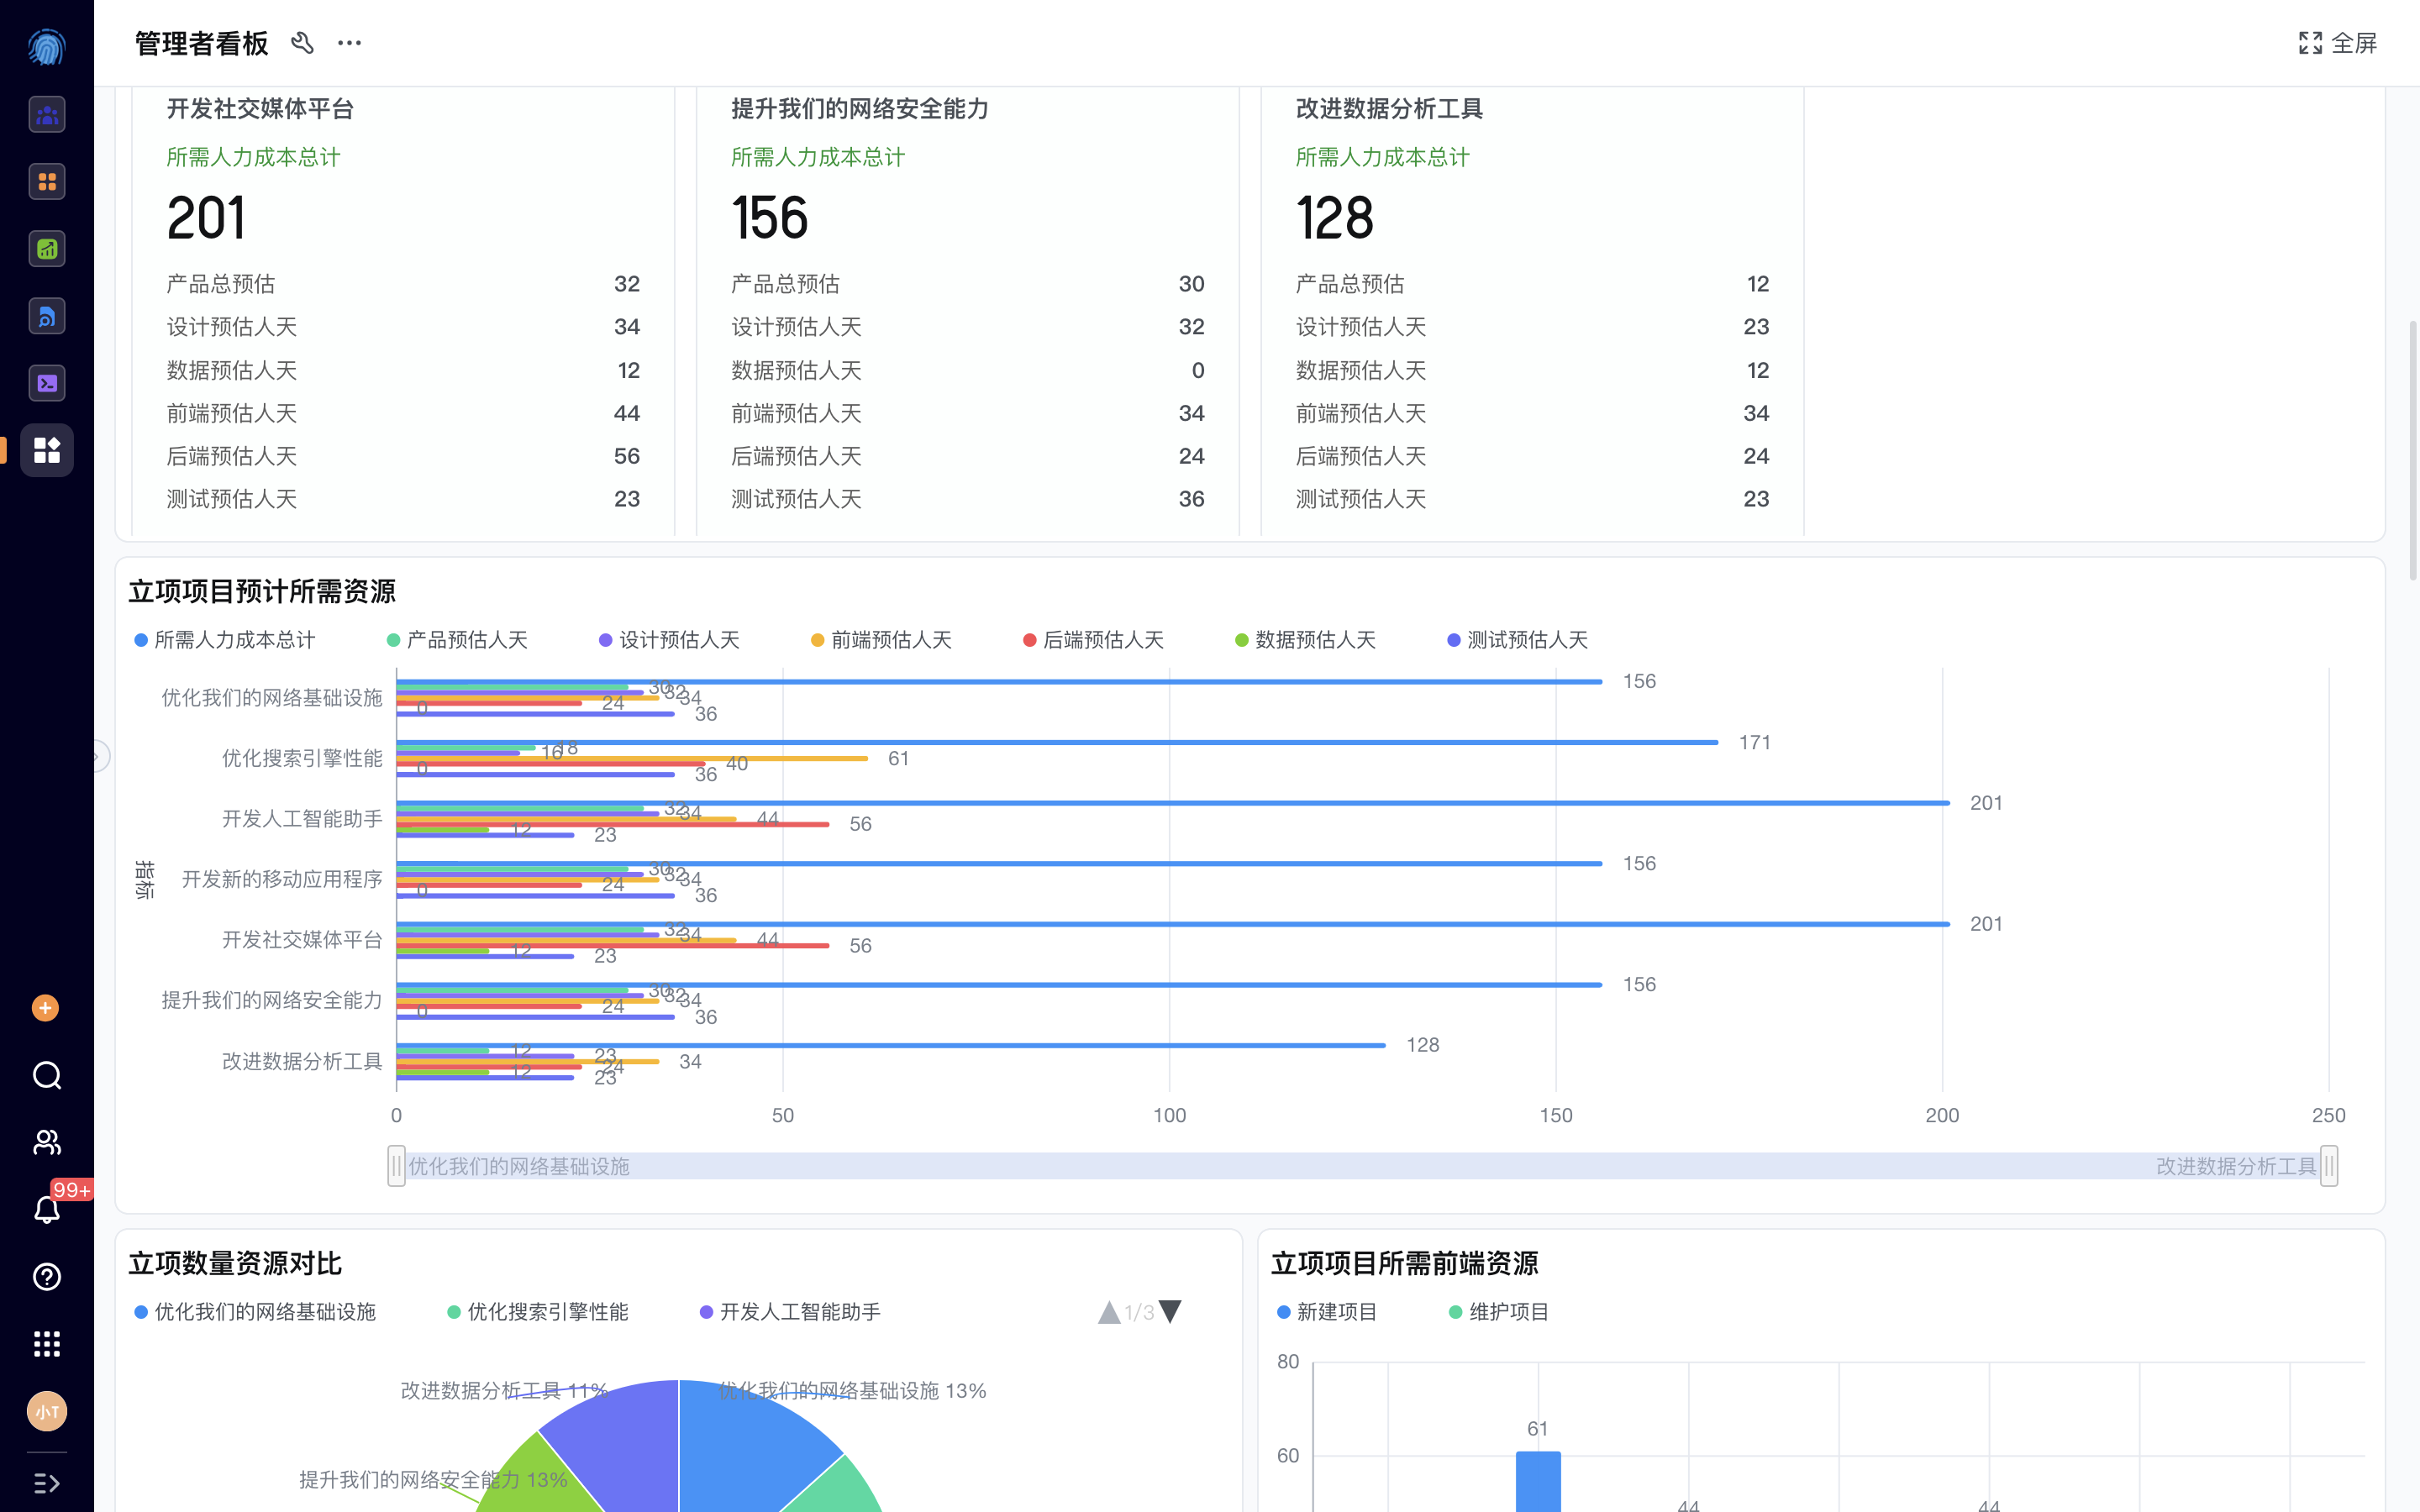This screenshot has width=2420, height=1512.
Task: Click the chart data zoom slider track
Action: point(1363,1166)
